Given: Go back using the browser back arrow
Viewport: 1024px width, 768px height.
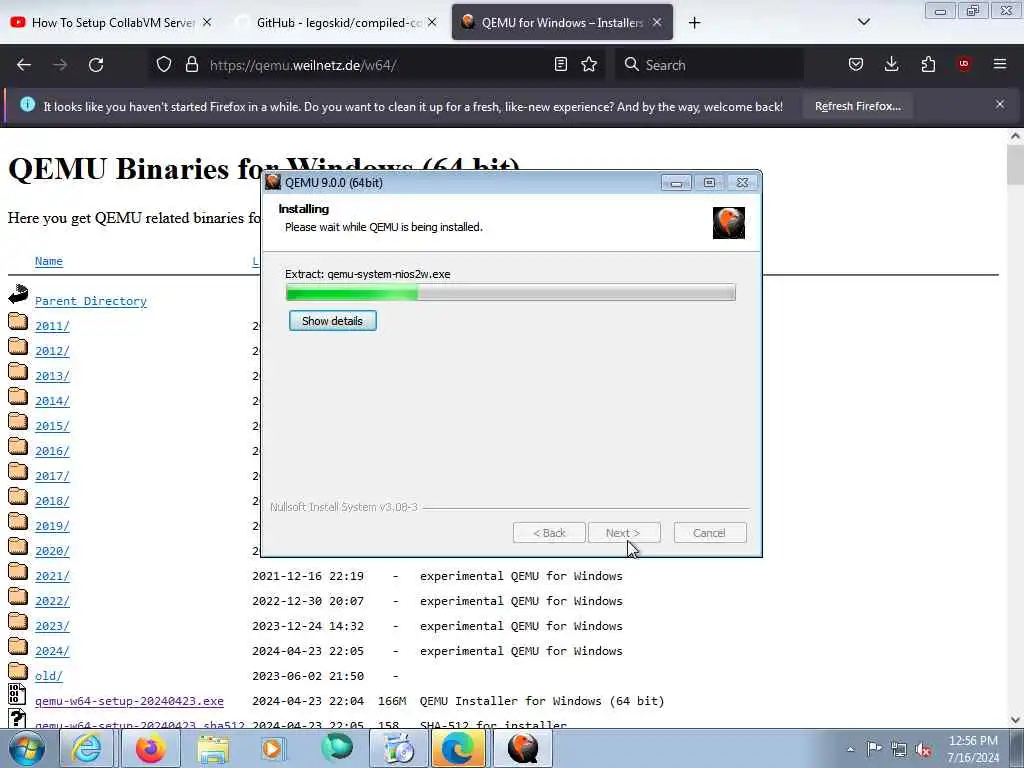Looking at the screenshot, I should coord(24,65).
